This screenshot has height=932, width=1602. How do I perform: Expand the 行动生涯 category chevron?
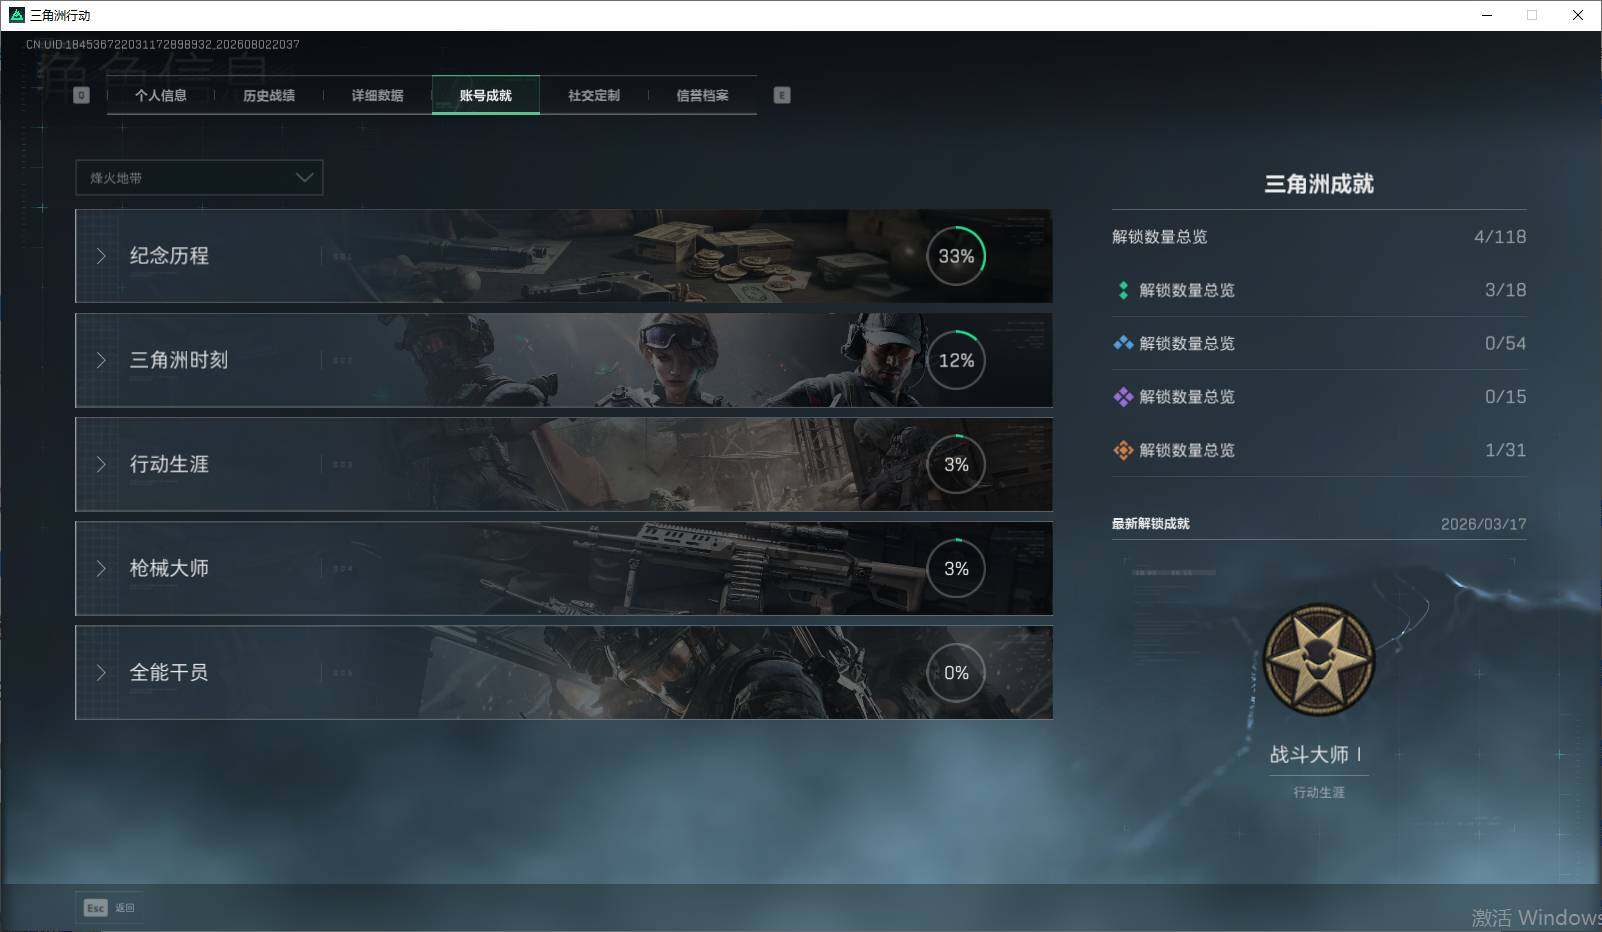(101, 464)
